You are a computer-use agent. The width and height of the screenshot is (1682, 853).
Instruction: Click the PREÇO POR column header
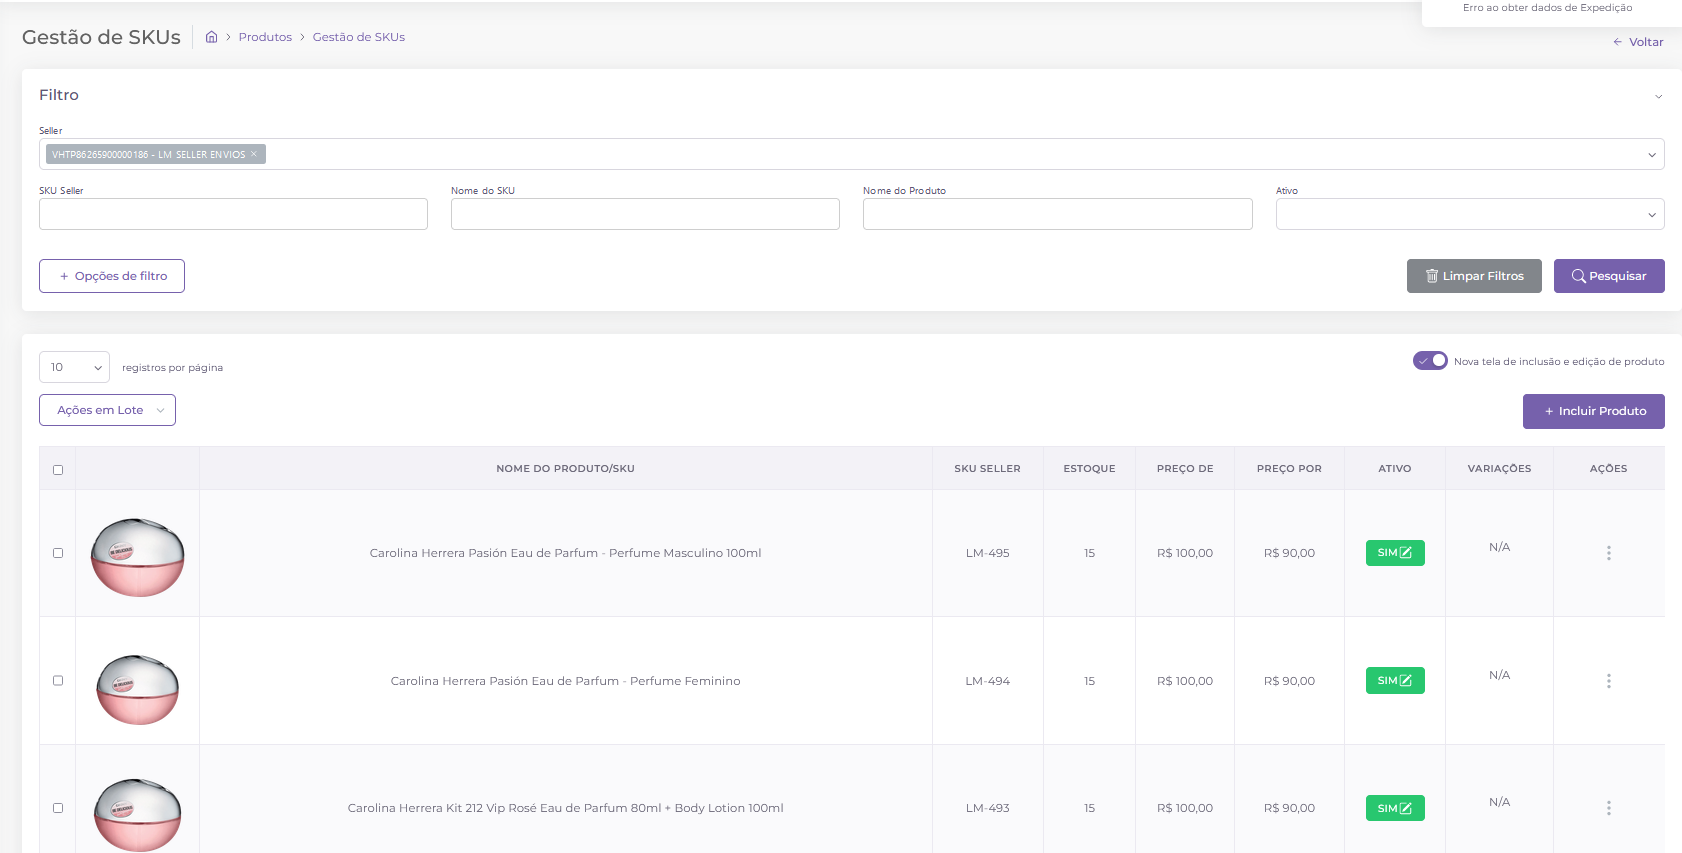1289,468
